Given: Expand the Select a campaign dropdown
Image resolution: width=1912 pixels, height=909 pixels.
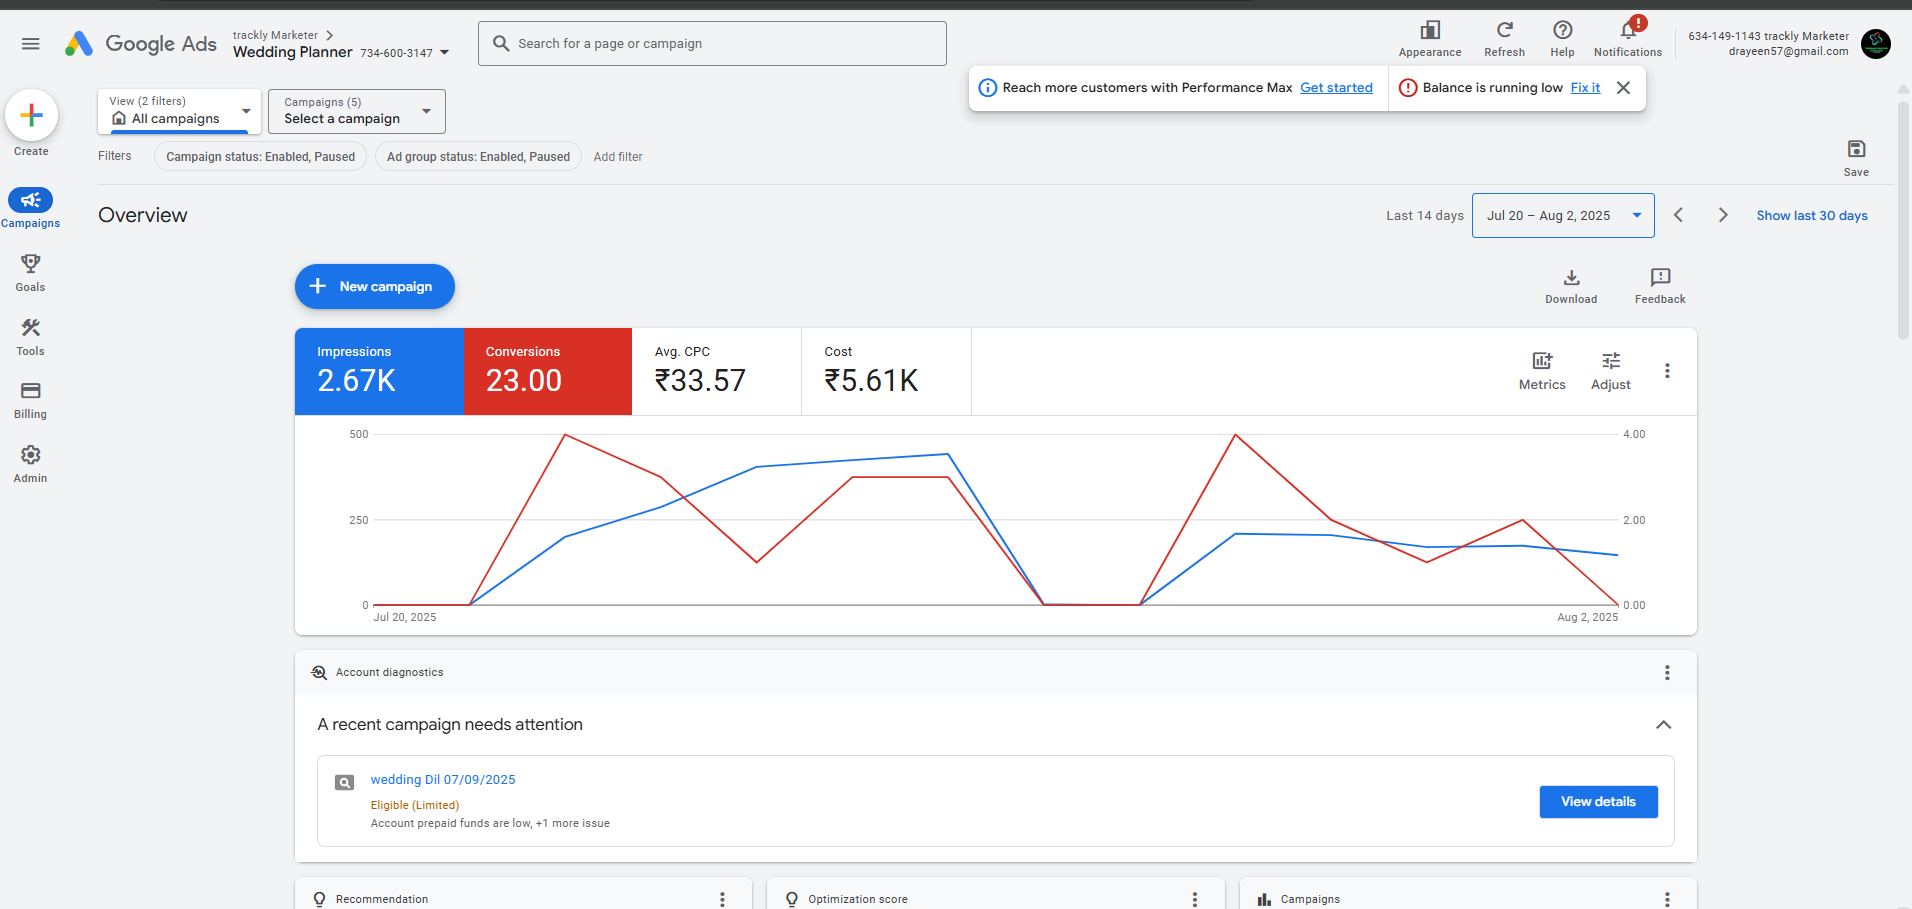Looking at the screenshot, I should click(x=356, y=111).
